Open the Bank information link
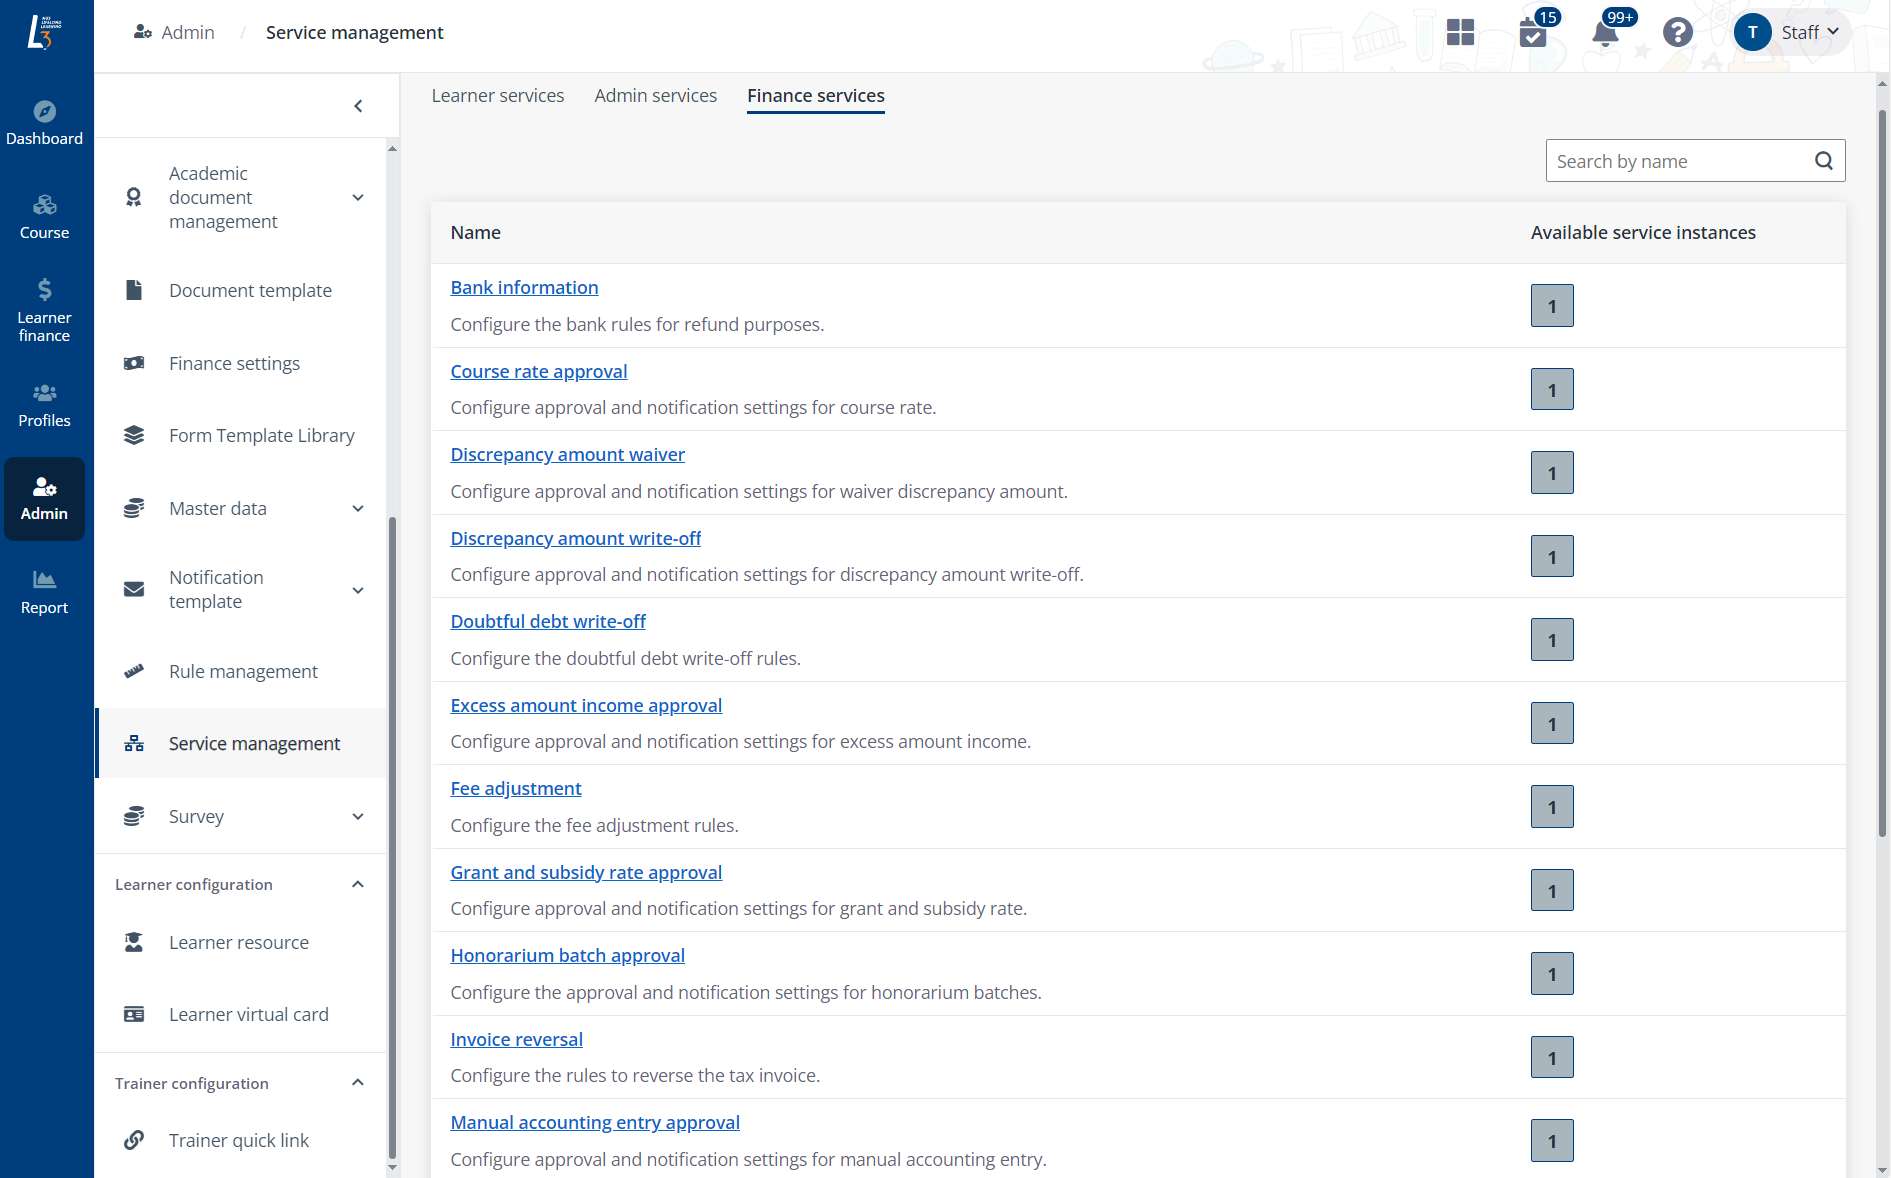1891x1178 pixels. (524, 288)
